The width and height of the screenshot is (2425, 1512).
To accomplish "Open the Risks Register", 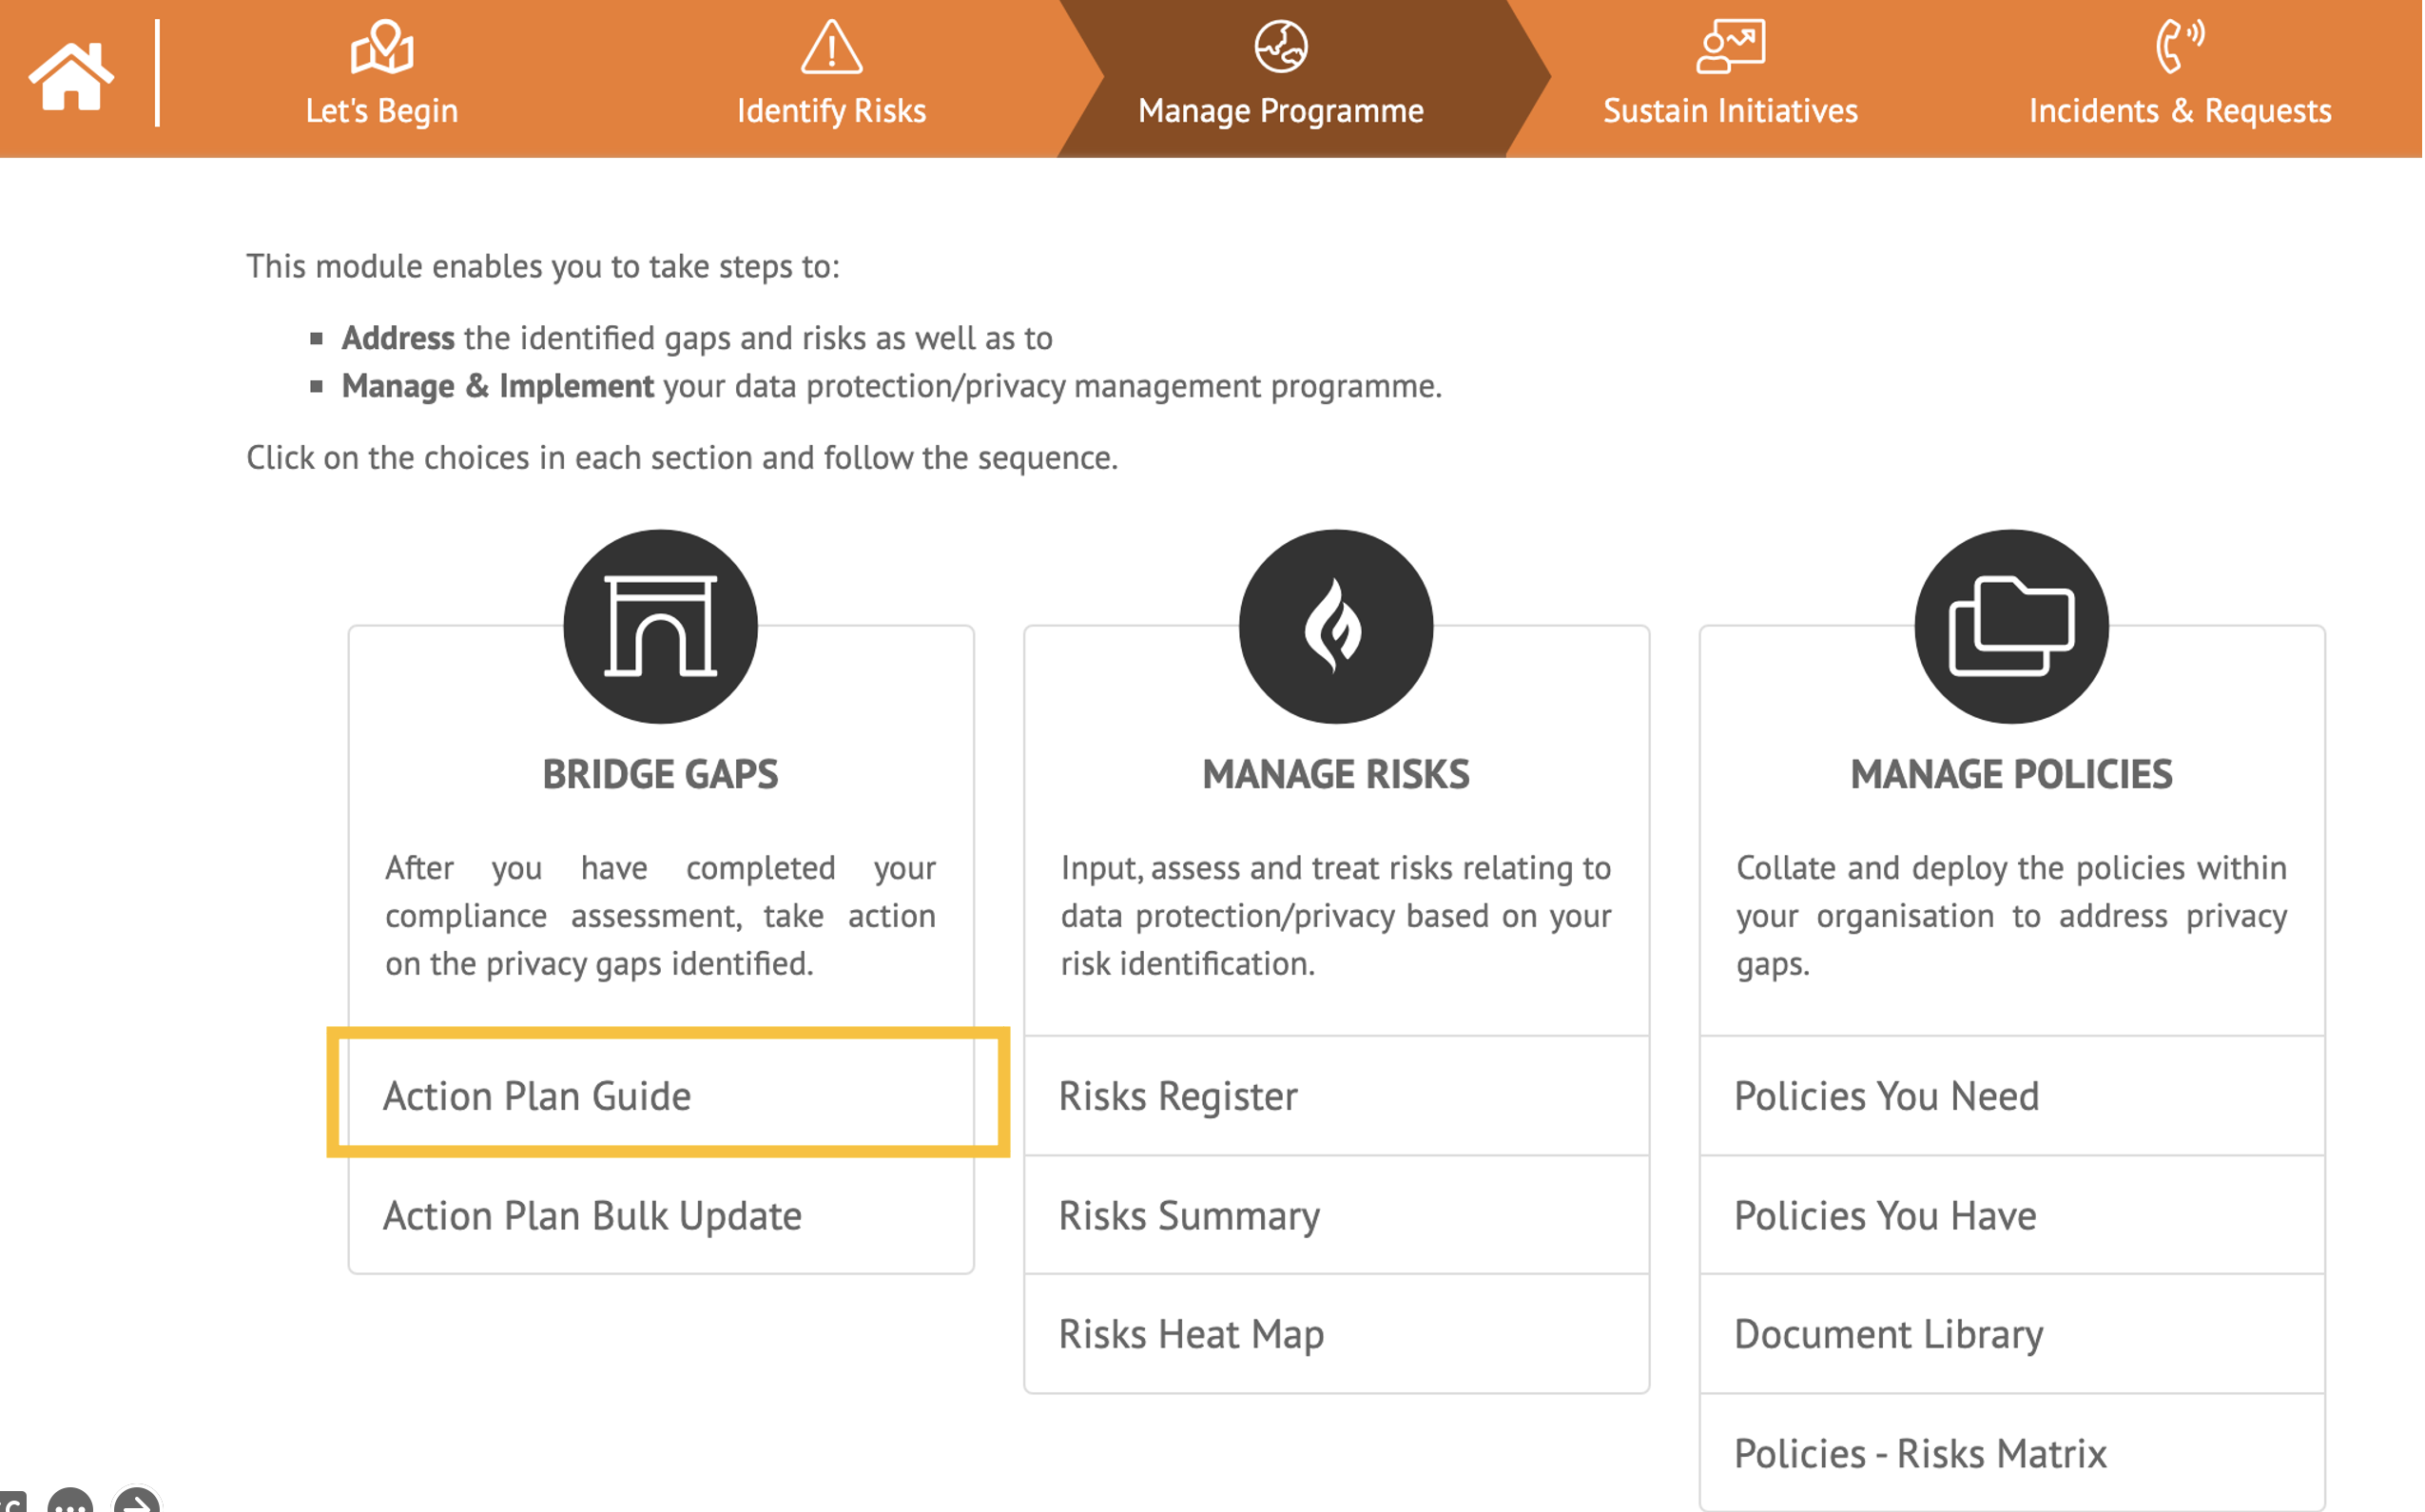I will (x=1178, y=1096).
